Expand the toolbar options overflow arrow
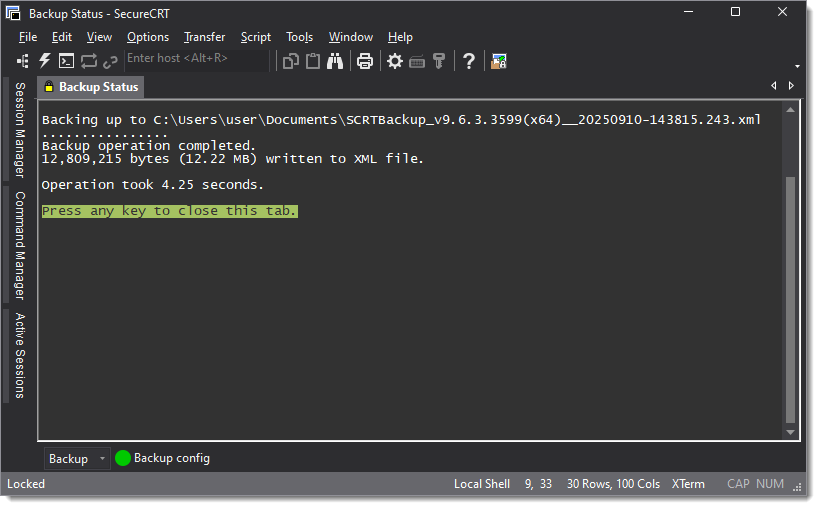The height and width of the screenshot is (508, 819). pos(797,66)
